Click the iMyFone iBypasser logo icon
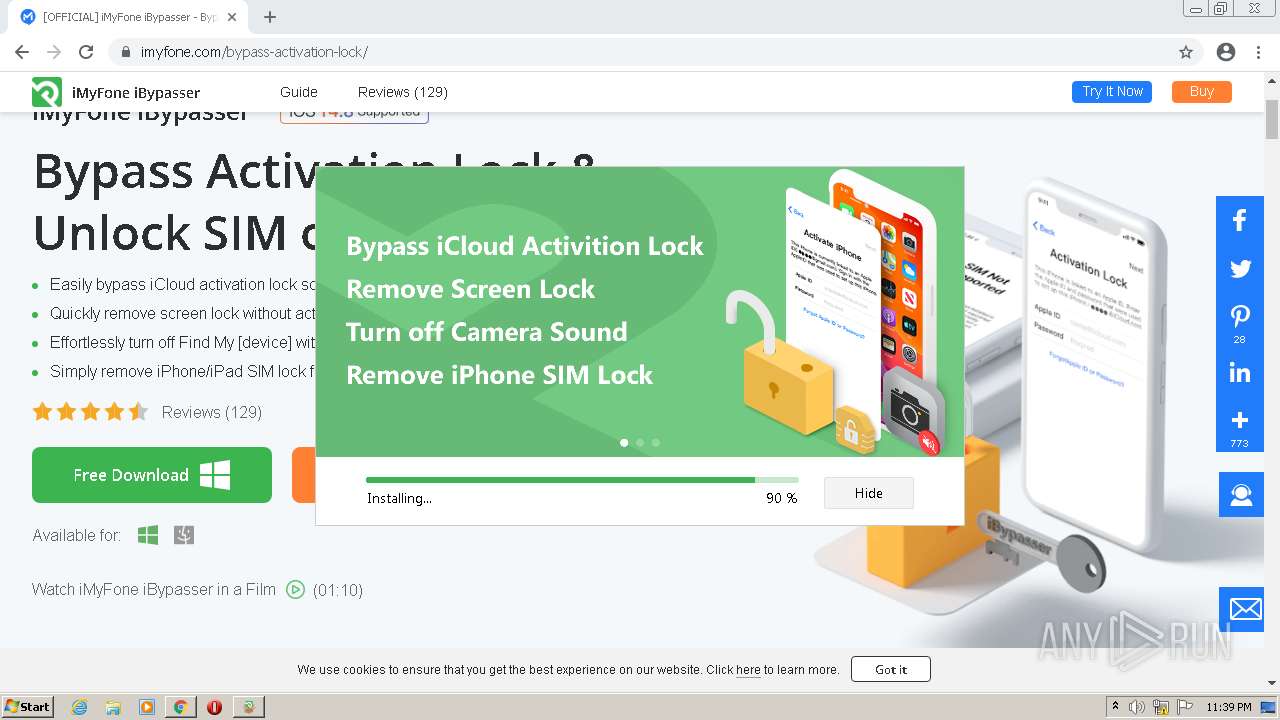The width and height of the screenshot is (1280, 720). 47,92
